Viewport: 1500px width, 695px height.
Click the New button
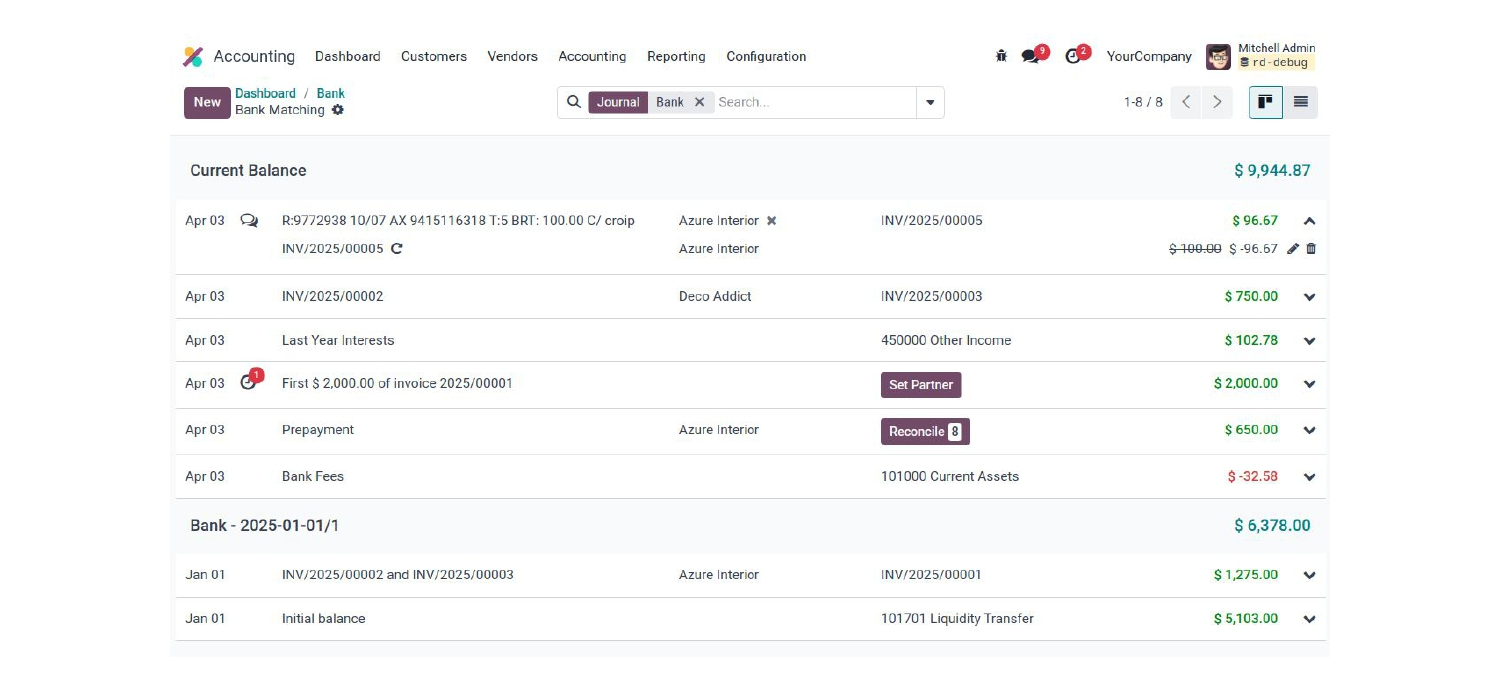(207, 102)
